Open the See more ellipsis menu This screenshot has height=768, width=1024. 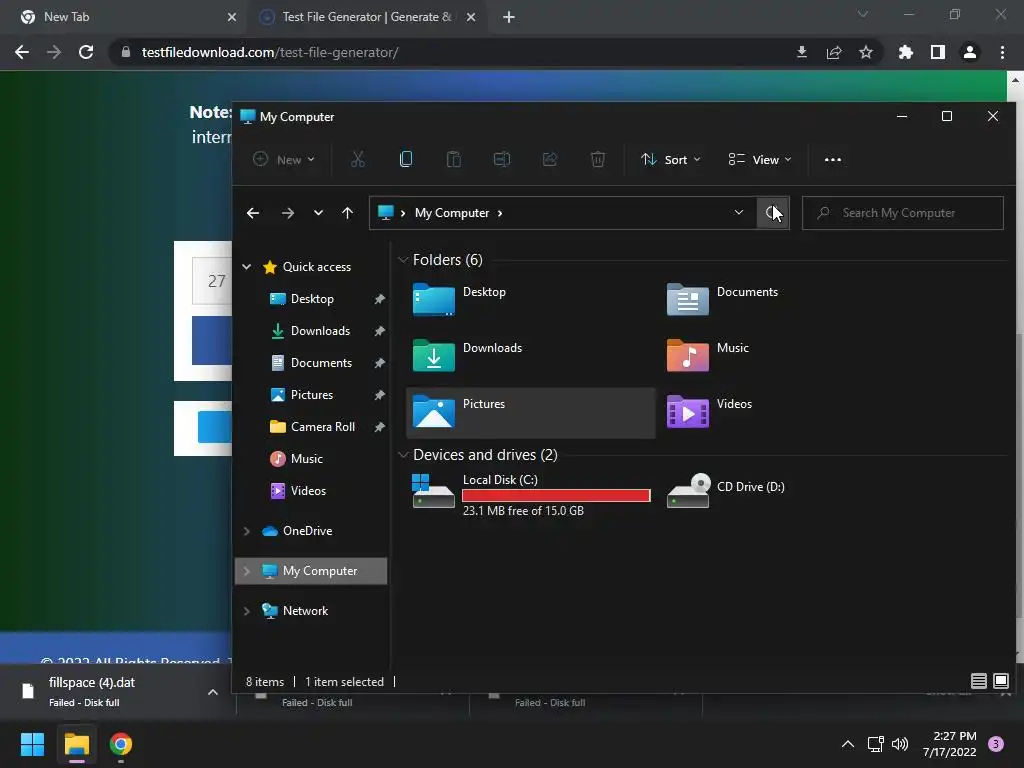coord(833,159)
